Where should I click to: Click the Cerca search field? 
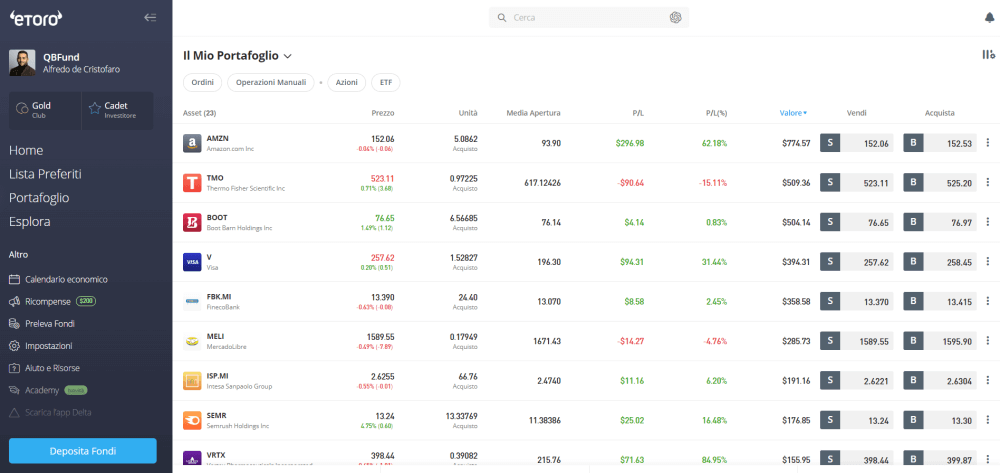click(589, 18)
